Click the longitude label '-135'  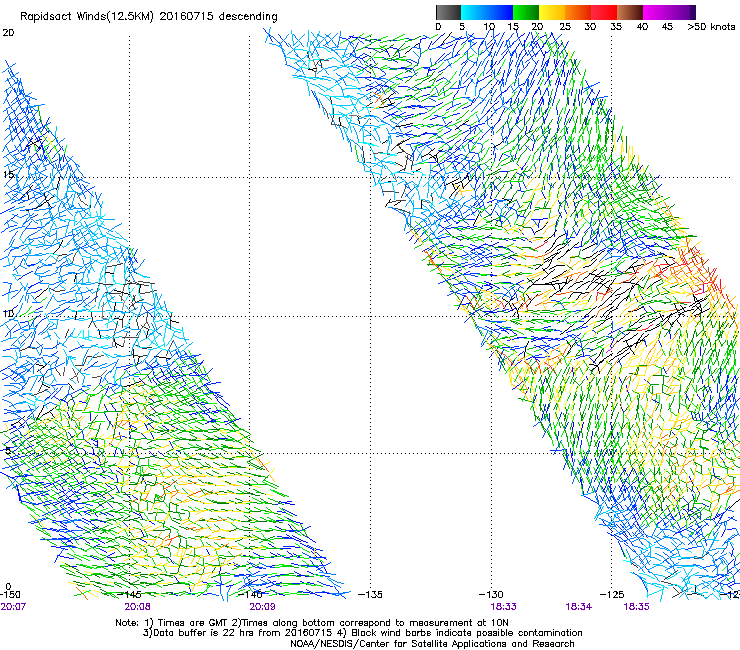click(370, 595)
